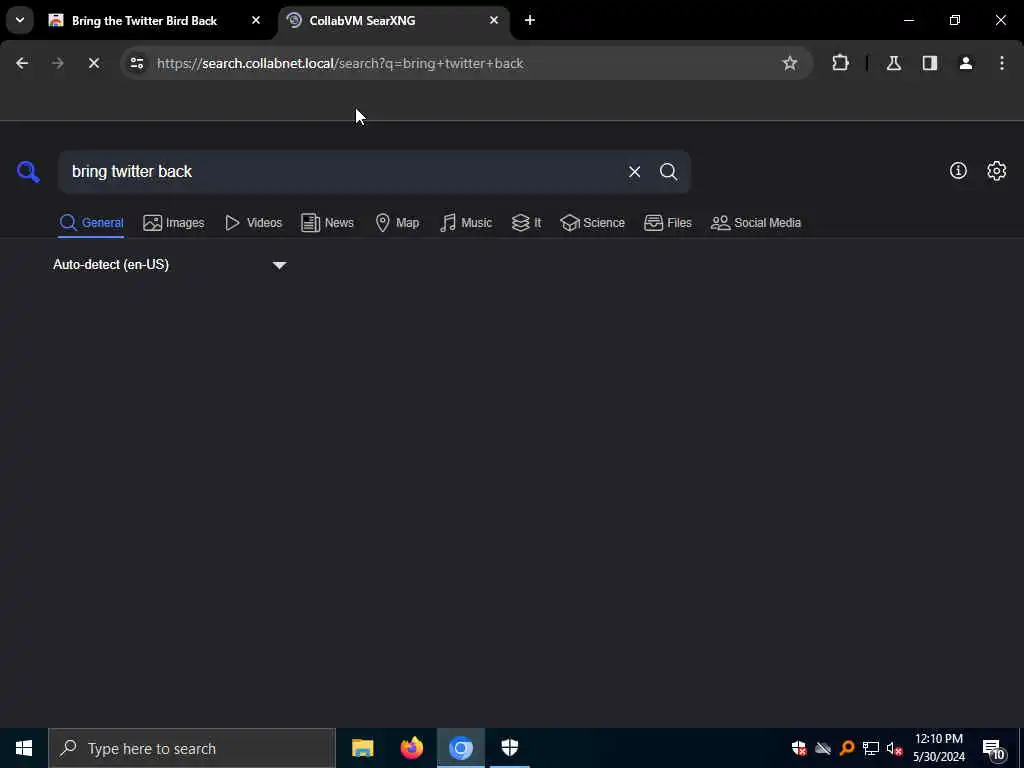The width and height of the screenshot is (1024, 768).
Task: Submit search with the magnifier button
Action: 668,172
